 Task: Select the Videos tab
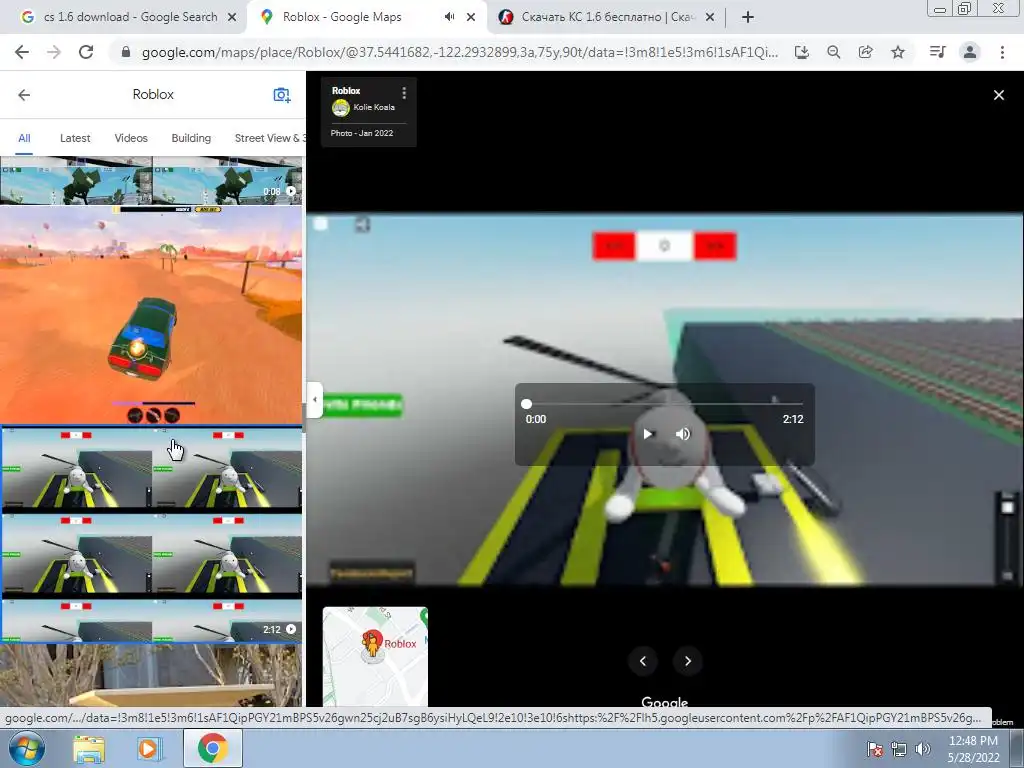[x=131, y=138]
